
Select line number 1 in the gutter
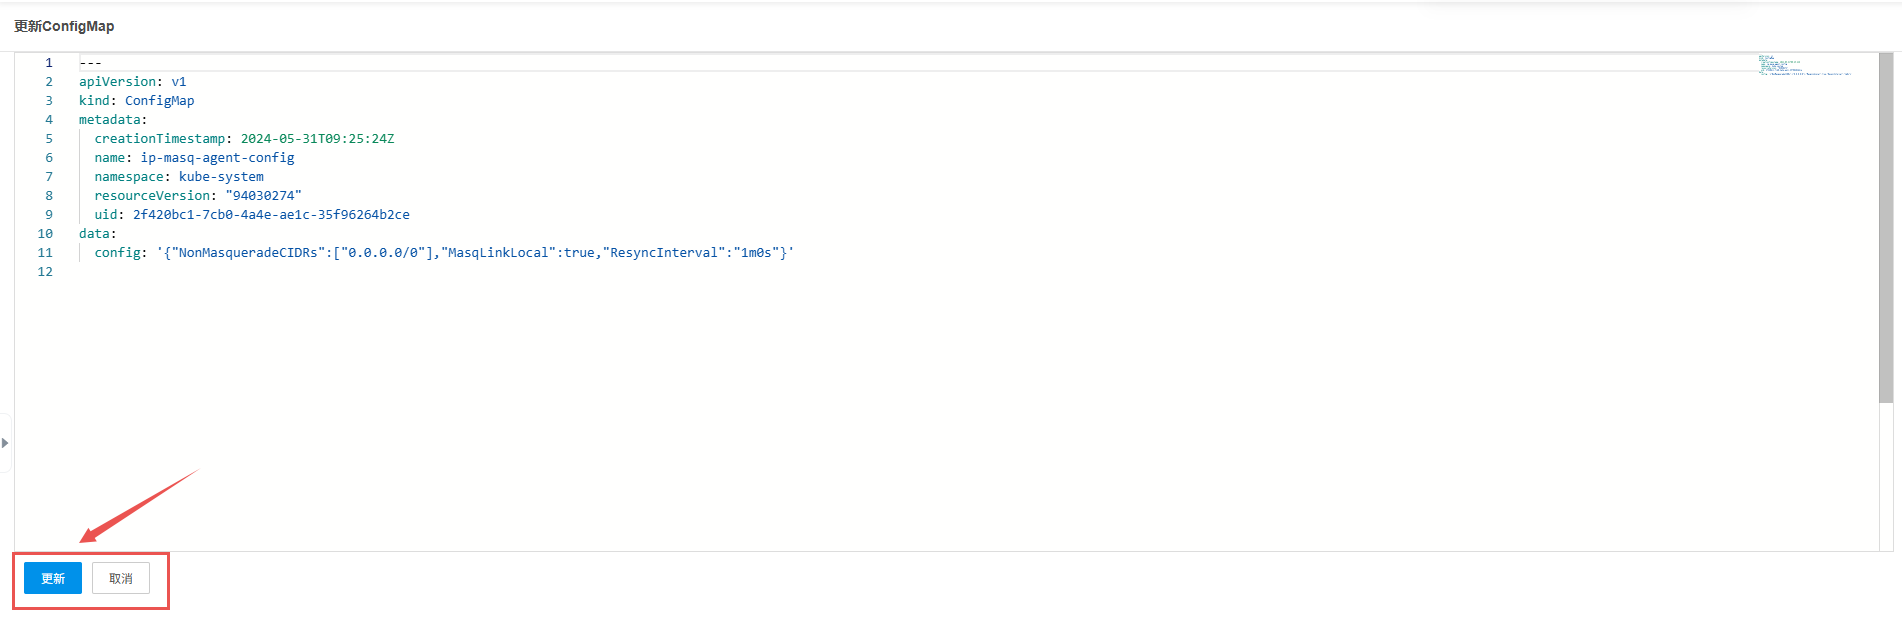(x=48, y=62)
